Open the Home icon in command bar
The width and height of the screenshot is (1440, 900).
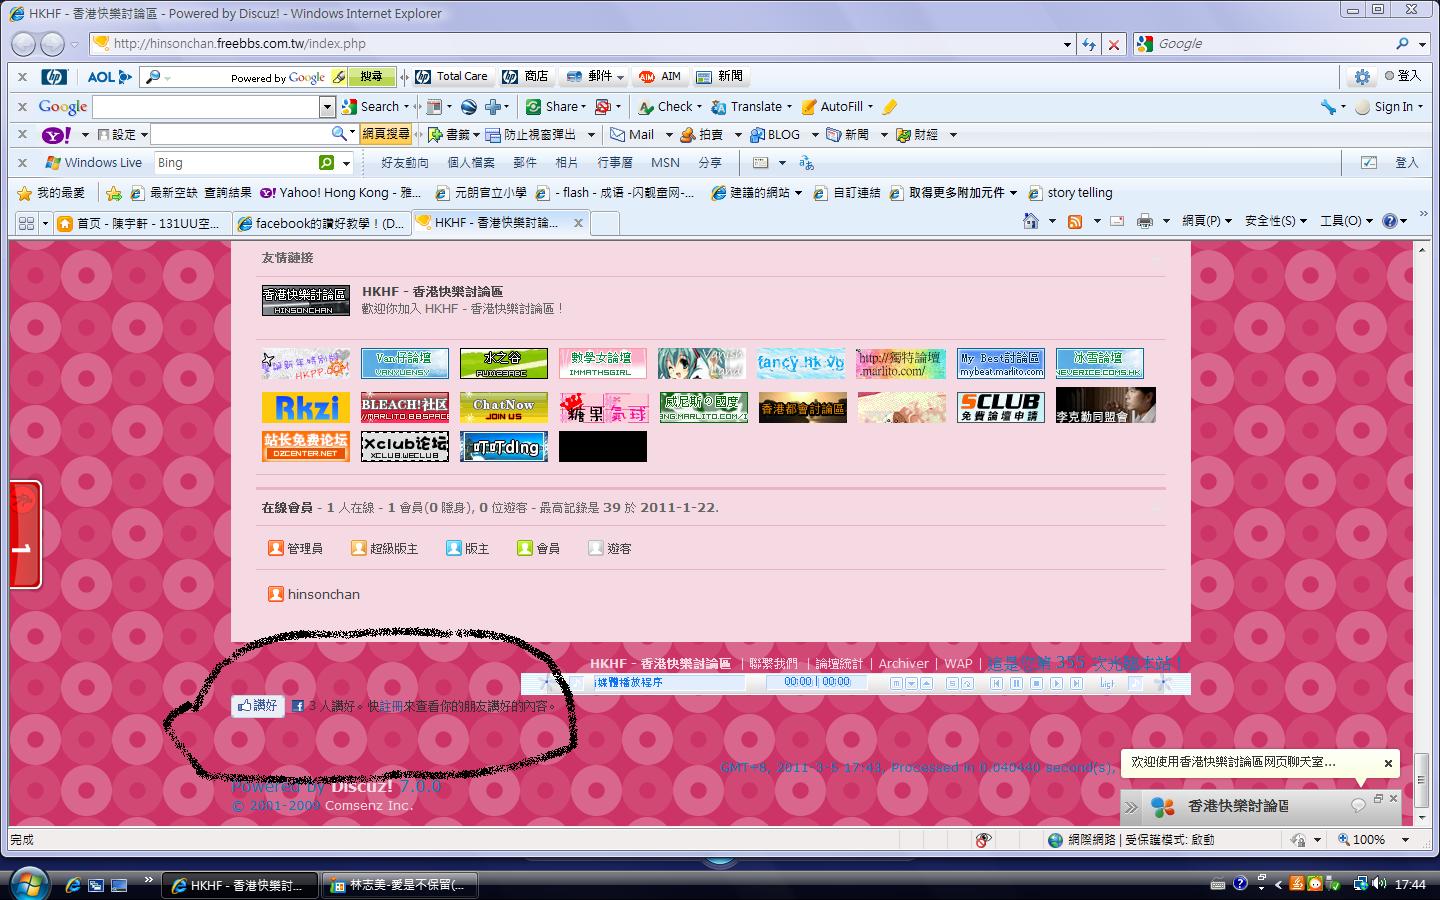1031,221
